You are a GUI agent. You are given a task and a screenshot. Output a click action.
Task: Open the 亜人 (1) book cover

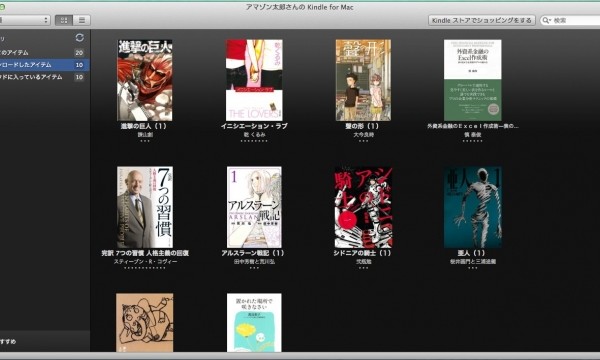473,207
